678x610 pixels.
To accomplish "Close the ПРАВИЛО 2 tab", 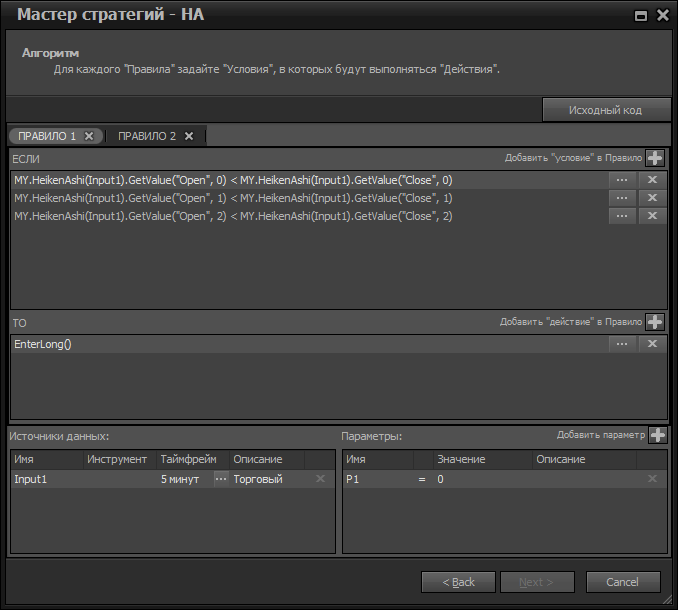I will tap(189, 136).
